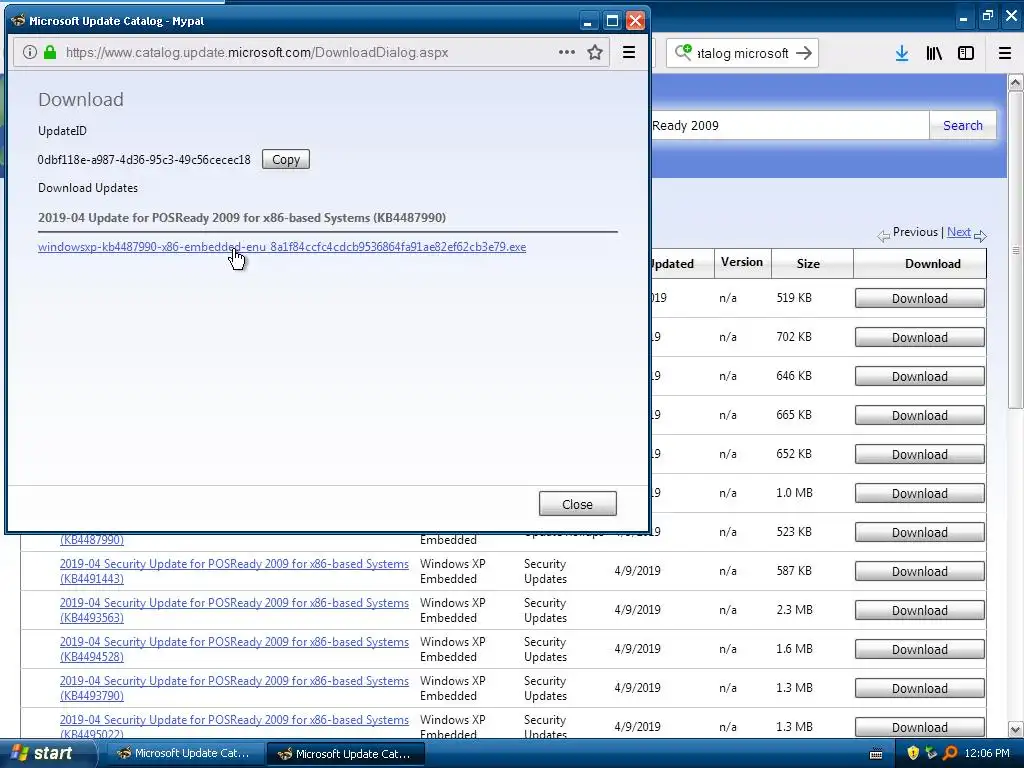Click the site information icon in popup address bar
The image size is (1024, 768).
click(29, 52)
